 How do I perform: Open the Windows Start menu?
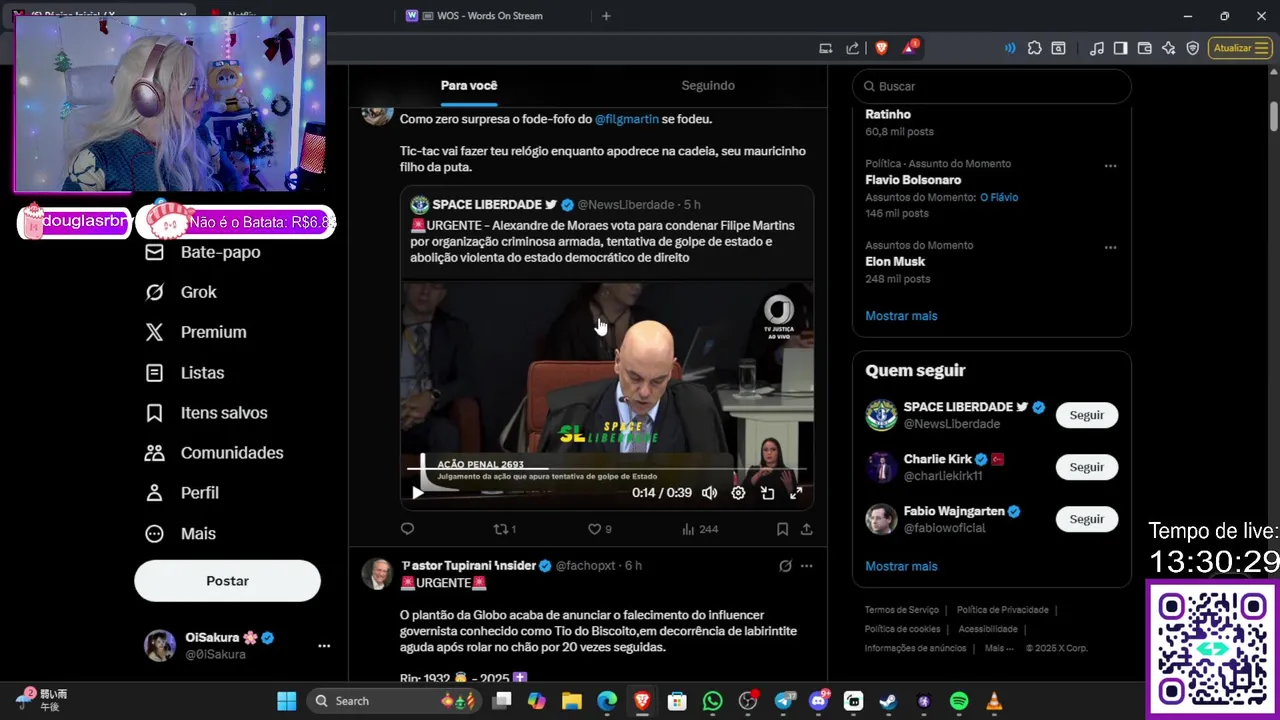[286, 701]
